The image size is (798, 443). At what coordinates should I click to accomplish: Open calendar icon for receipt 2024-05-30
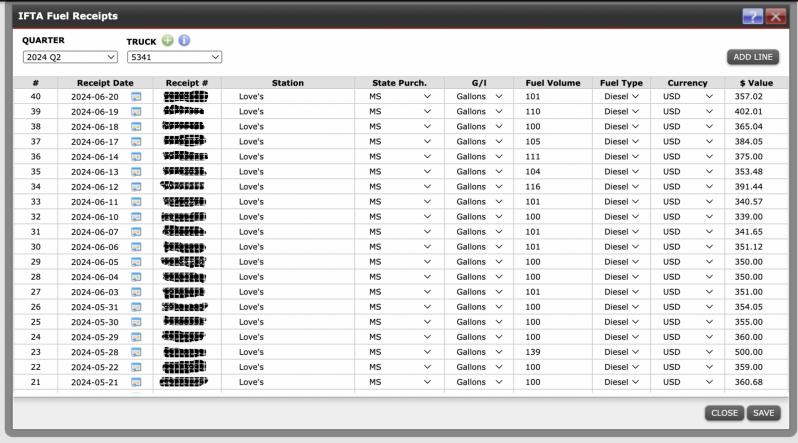pyautogui.click(x=136, y=322)
